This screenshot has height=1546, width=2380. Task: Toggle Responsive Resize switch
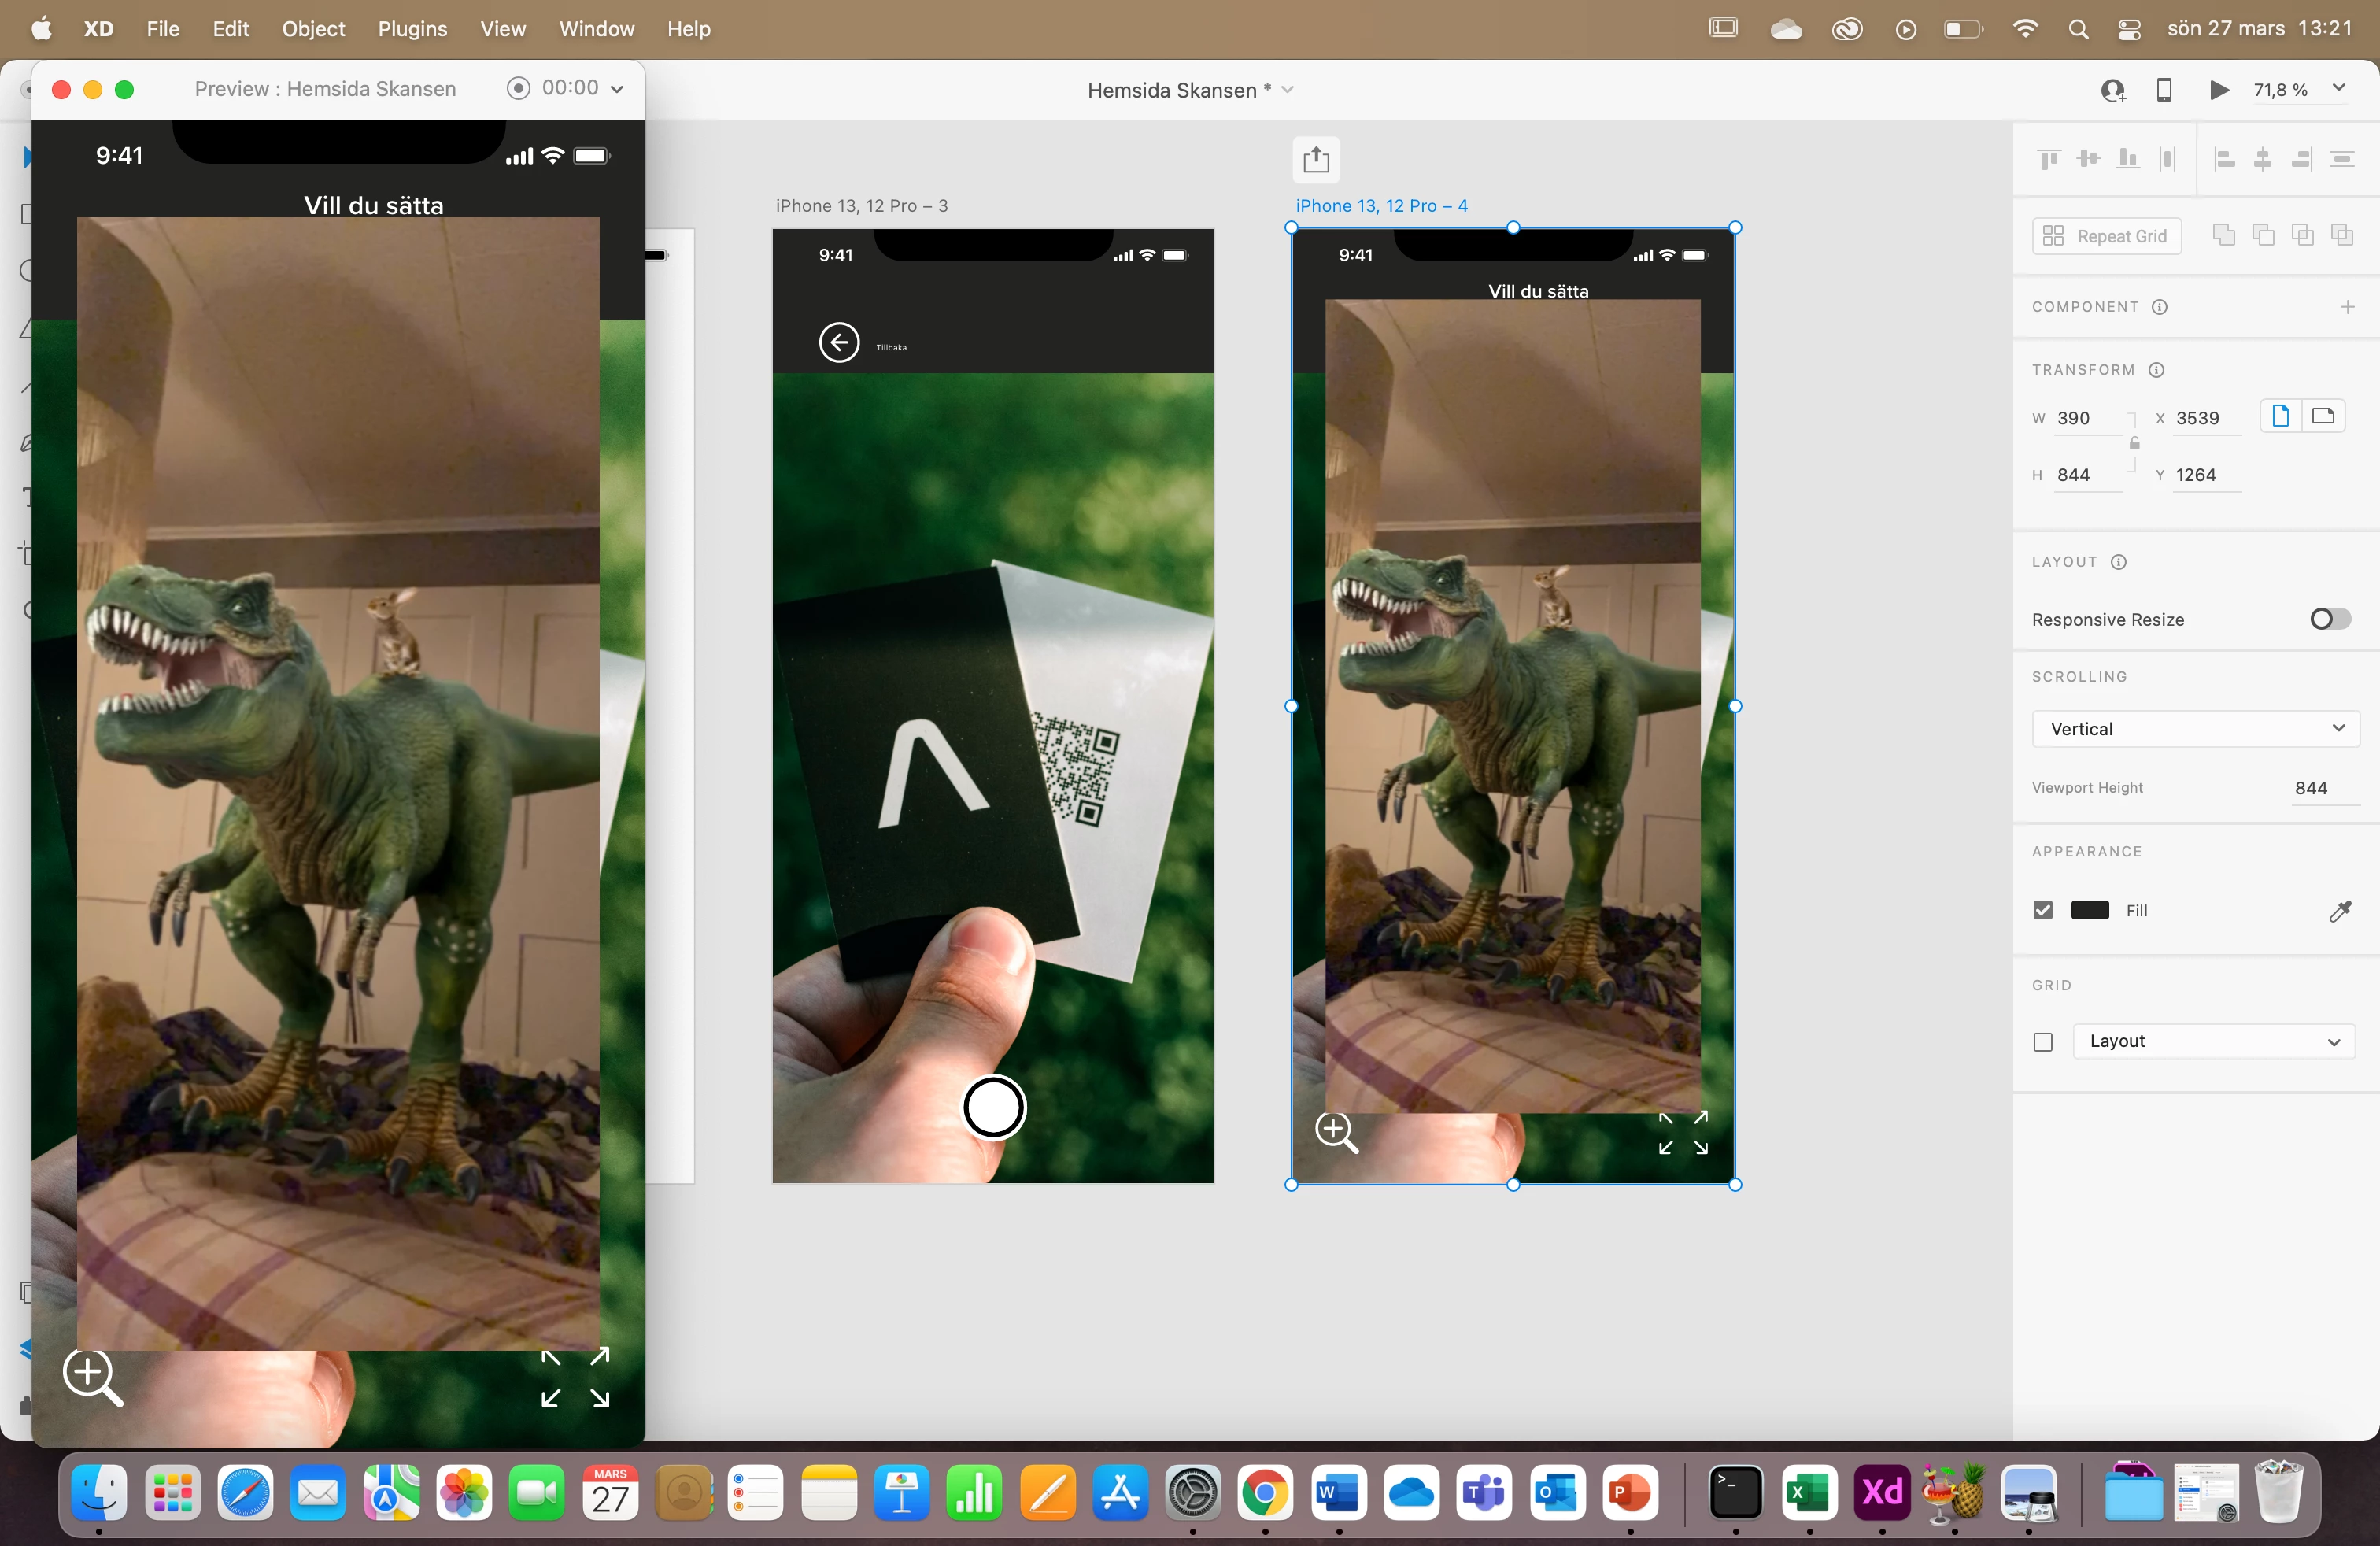click(x=2328, y=619)
